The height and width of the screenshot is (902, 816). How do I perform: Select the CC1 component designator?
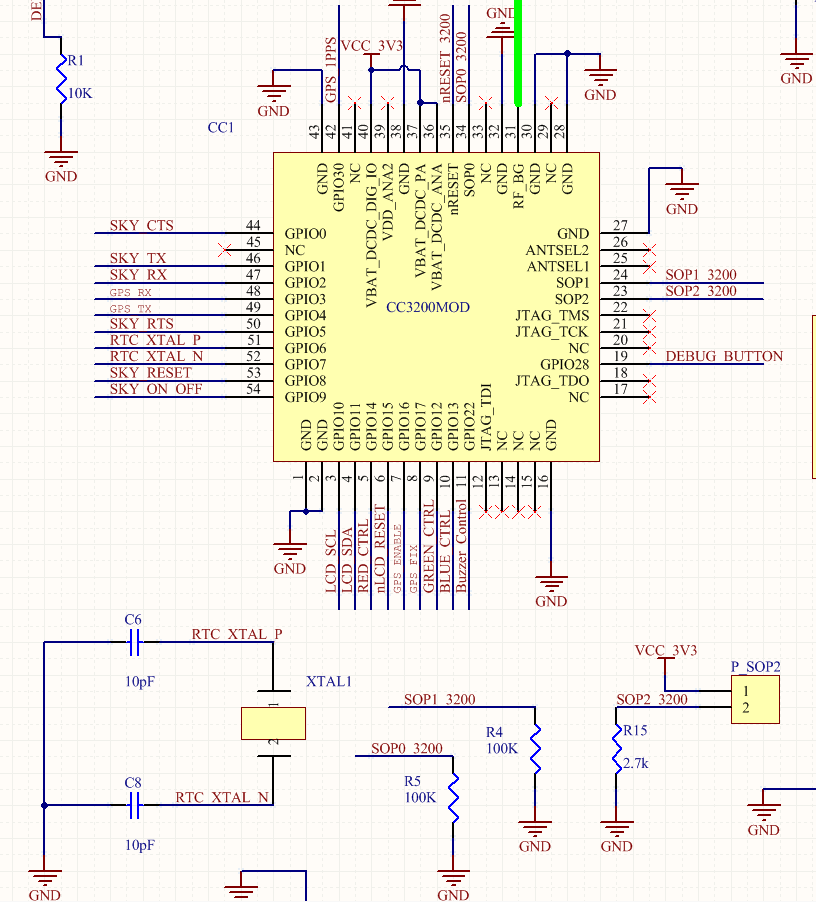221,127
